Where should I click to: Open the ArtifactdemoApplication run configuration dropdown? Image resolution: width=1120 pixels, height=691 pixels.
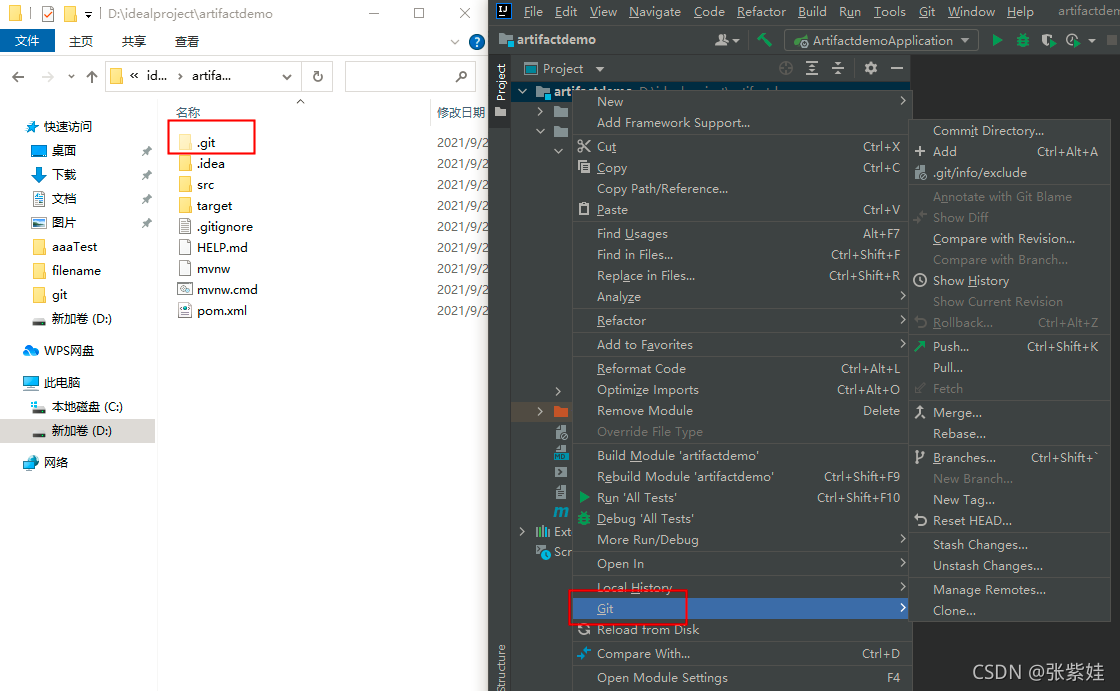coord(881,41)
